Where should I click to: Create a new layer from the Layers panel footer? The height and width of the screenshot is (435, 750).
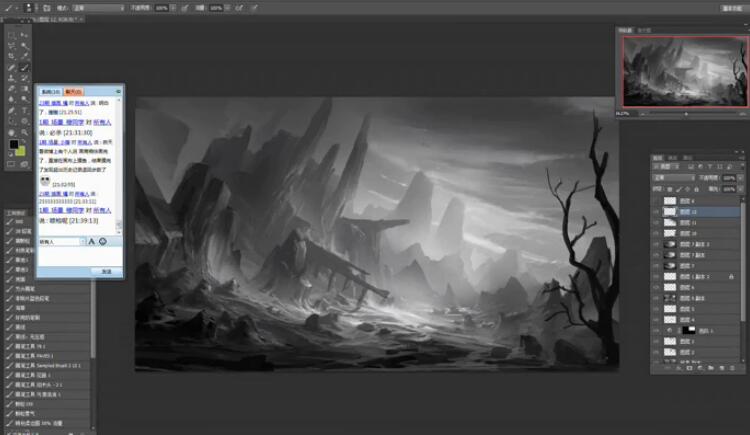click(x=722, y=368)
